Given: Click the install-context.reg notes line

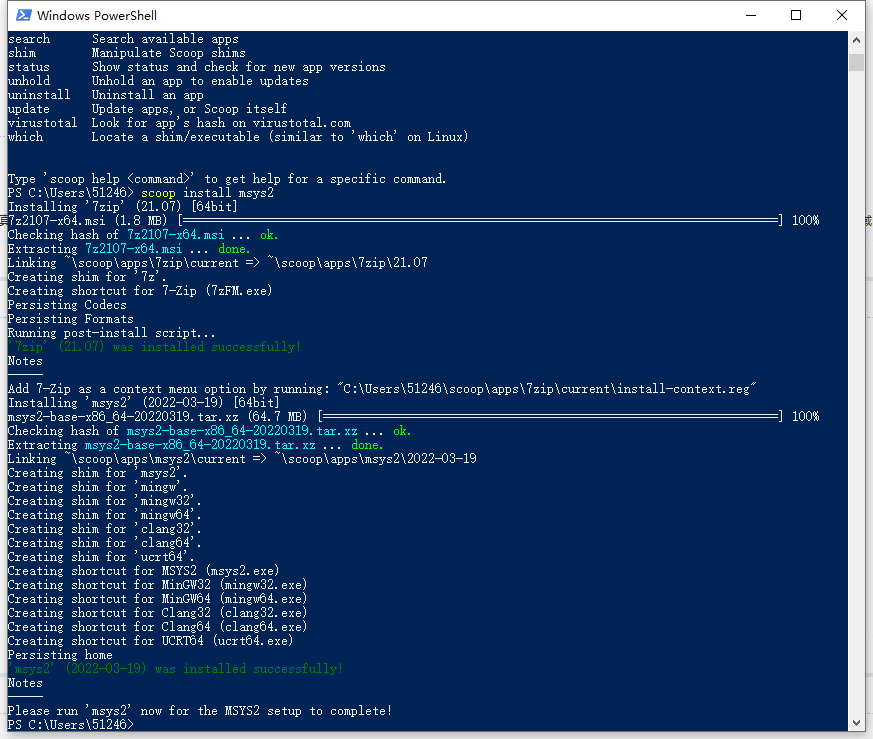Looking at the screenshot, I should [x=382, y=389].
